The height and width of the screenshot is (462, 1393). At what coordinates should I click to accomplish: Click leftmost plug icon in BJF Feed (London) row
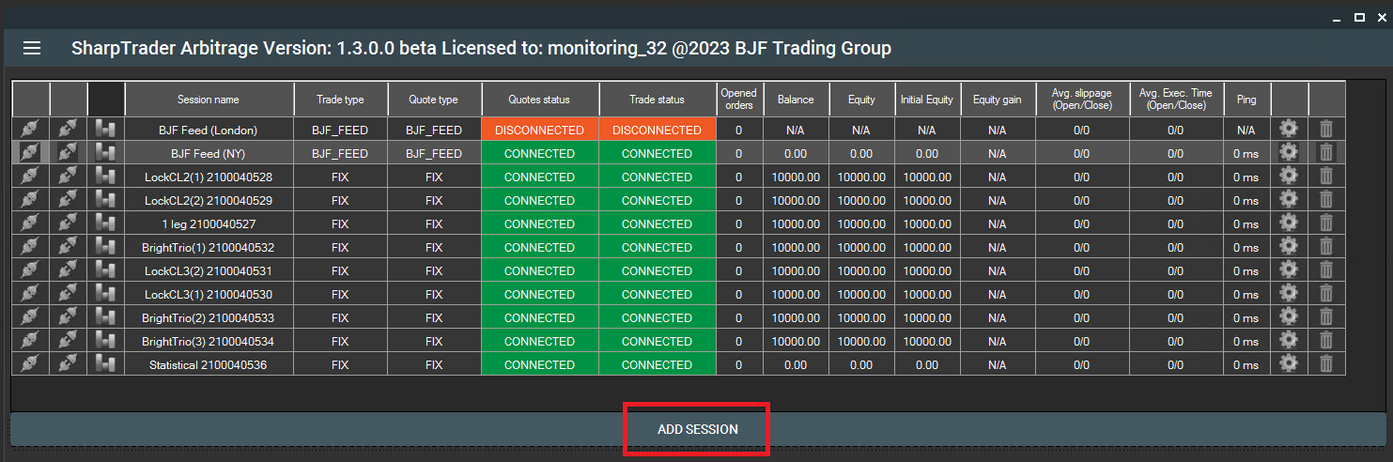[30, 130]
